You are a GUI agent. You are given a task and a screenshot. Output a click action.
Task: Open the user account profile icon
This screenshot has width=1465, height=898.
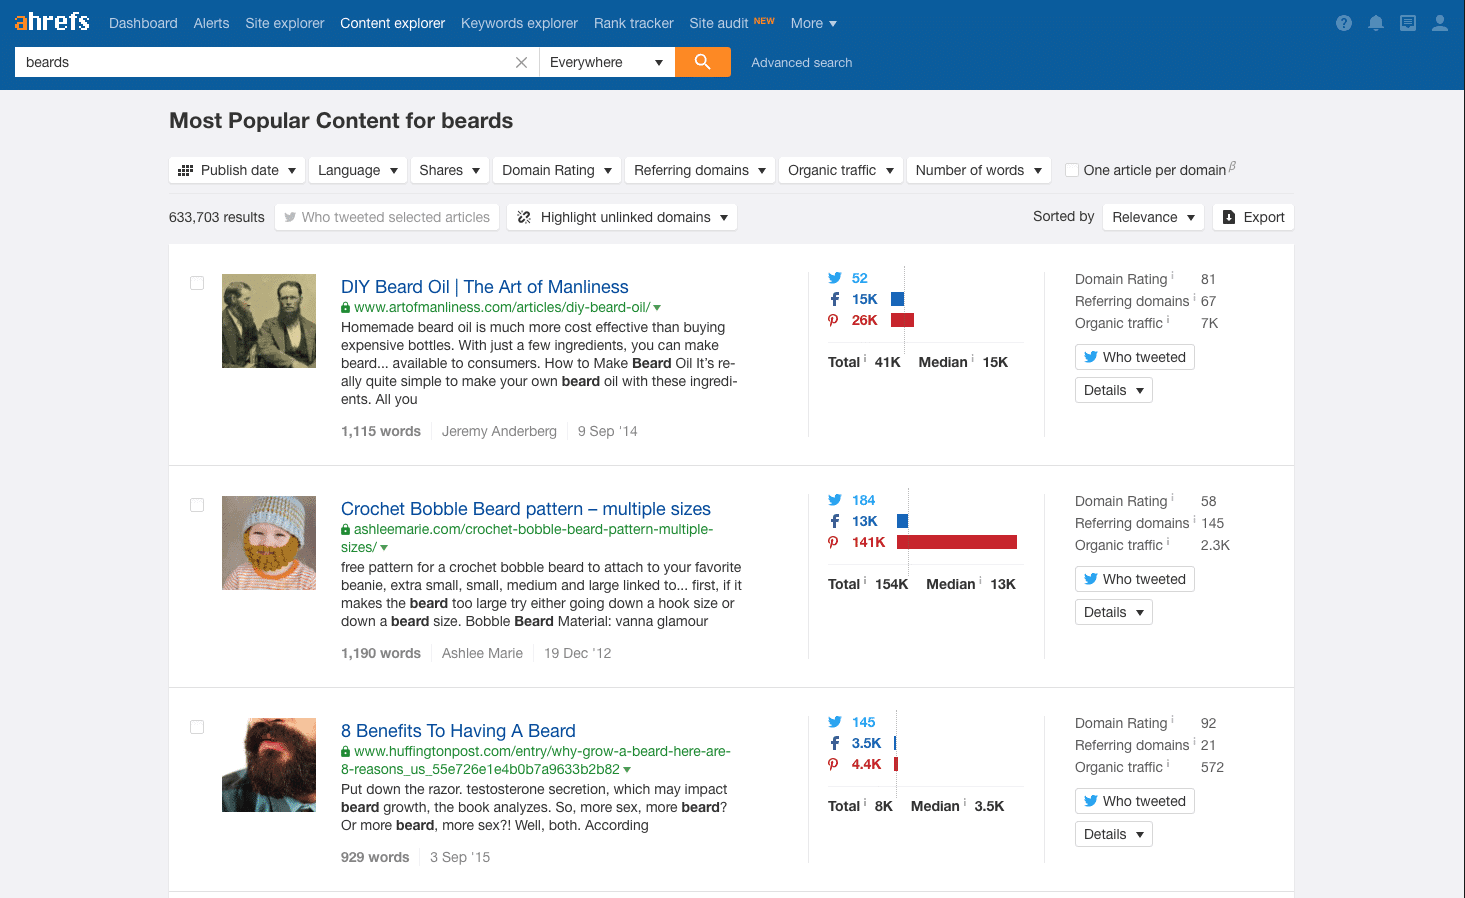[1439, 23]
